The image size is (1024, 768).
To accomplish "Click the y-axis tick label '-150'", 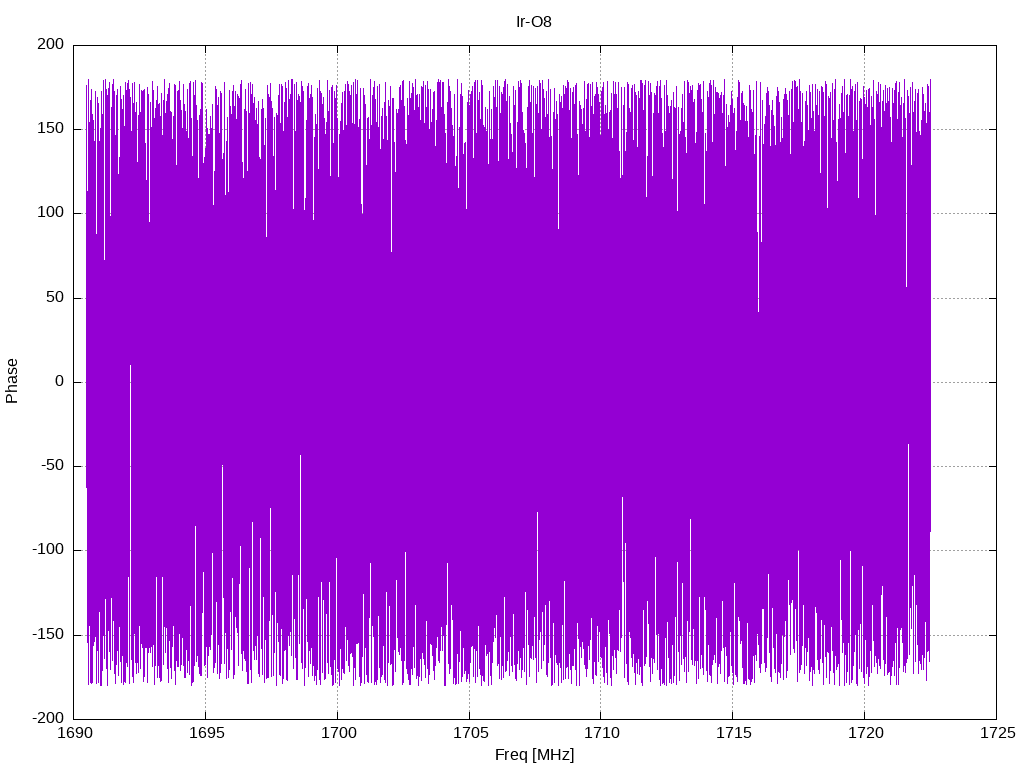I will coord(48,634).
